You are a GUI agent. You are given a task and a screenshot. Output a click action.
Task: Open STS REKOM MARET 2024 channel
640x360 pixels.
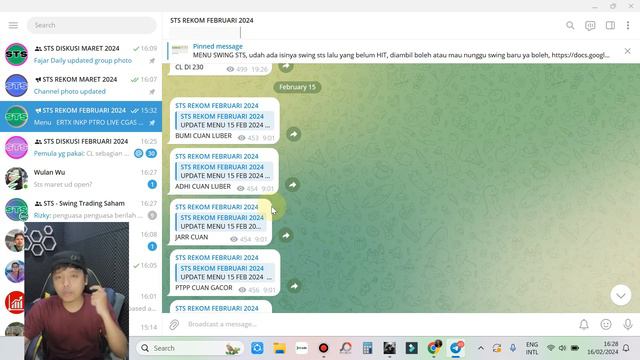81,85
